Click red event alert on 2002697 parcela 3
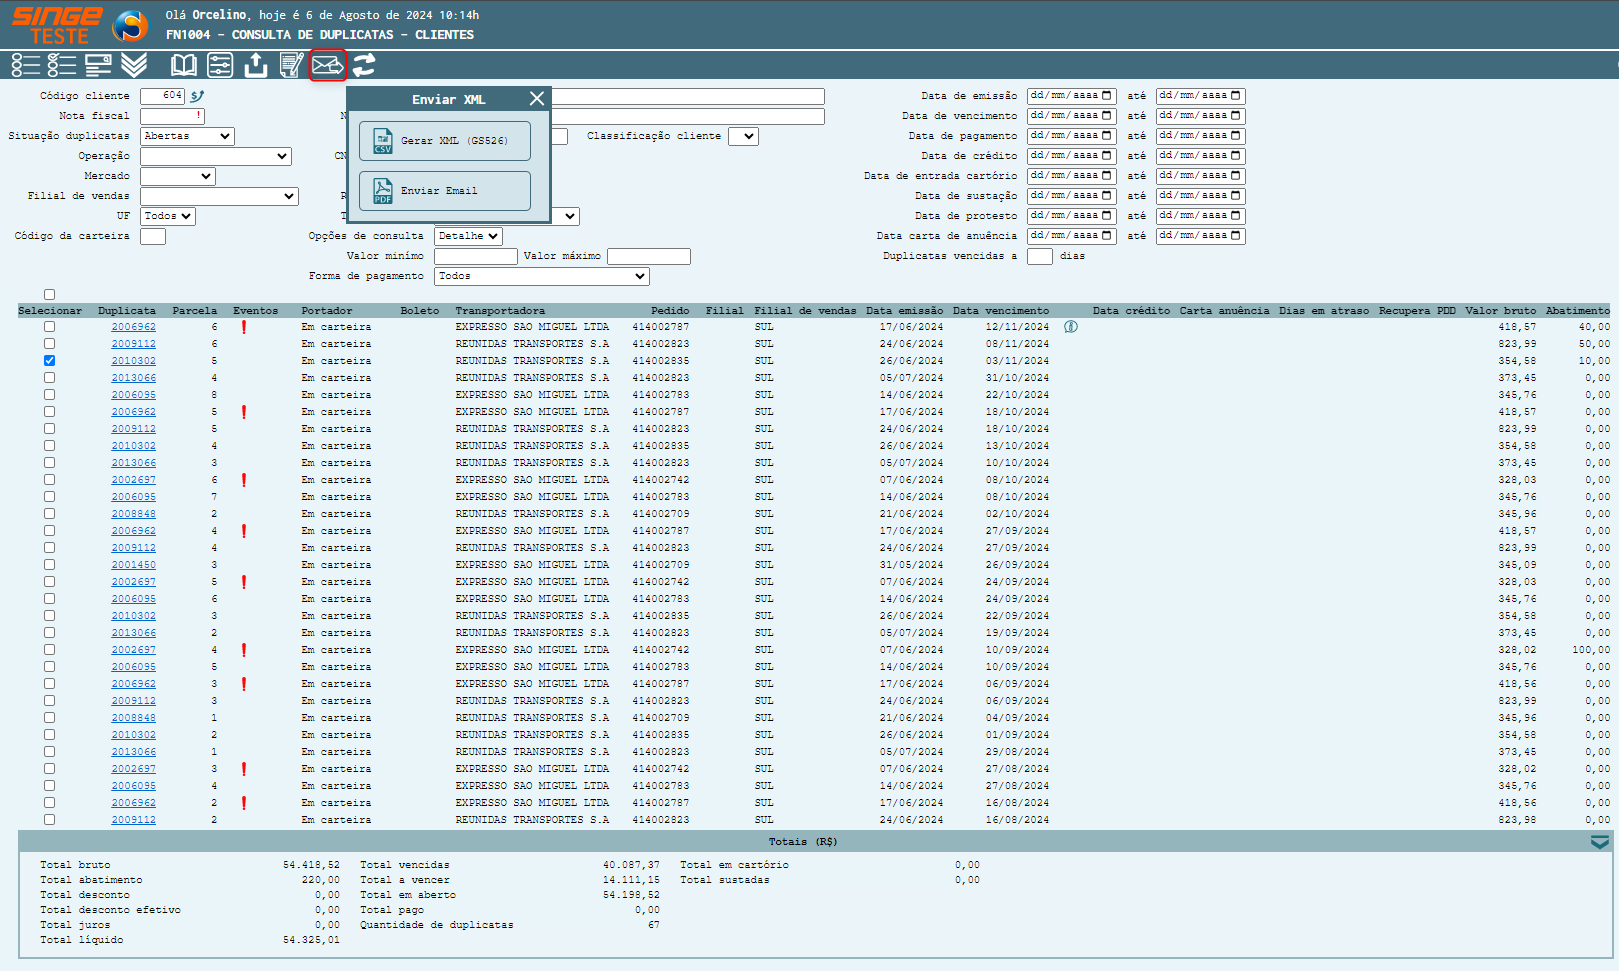Image resolution: width=1619 pixels, height=971 pixels. click(244, 769)
